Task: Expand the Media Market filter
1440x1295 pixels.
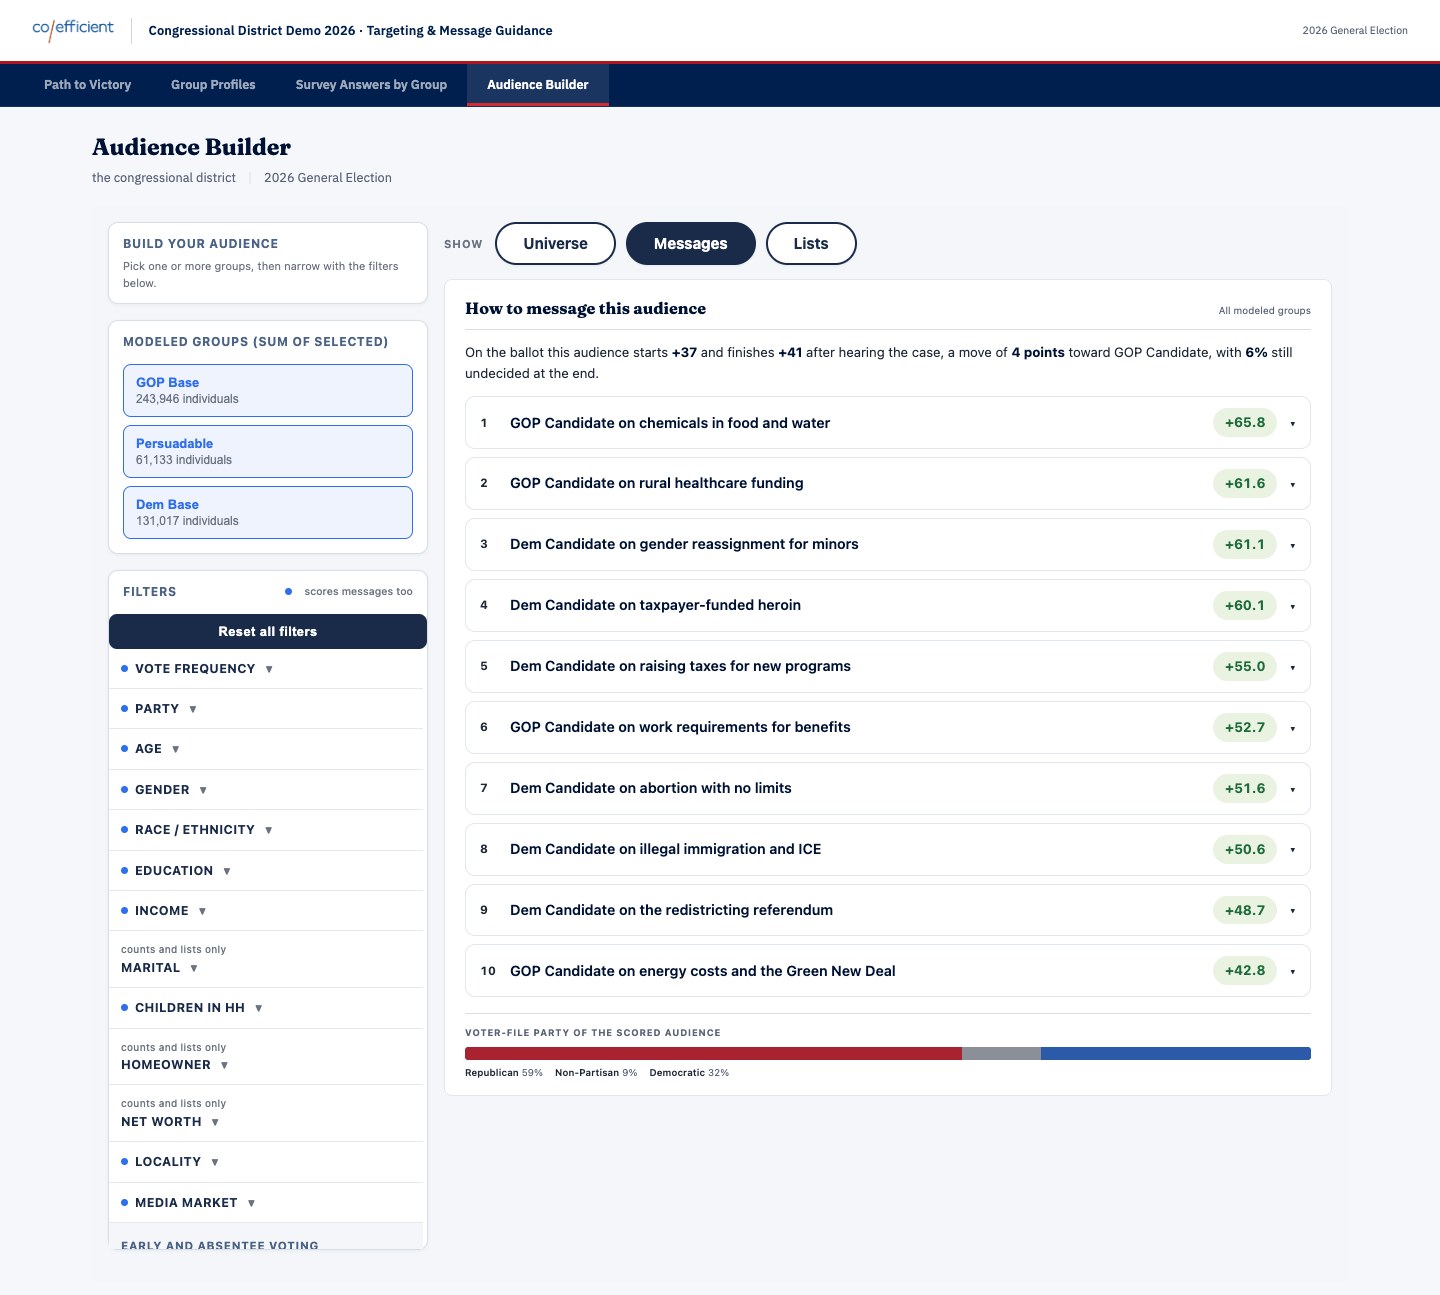Action: point(266,1203)
